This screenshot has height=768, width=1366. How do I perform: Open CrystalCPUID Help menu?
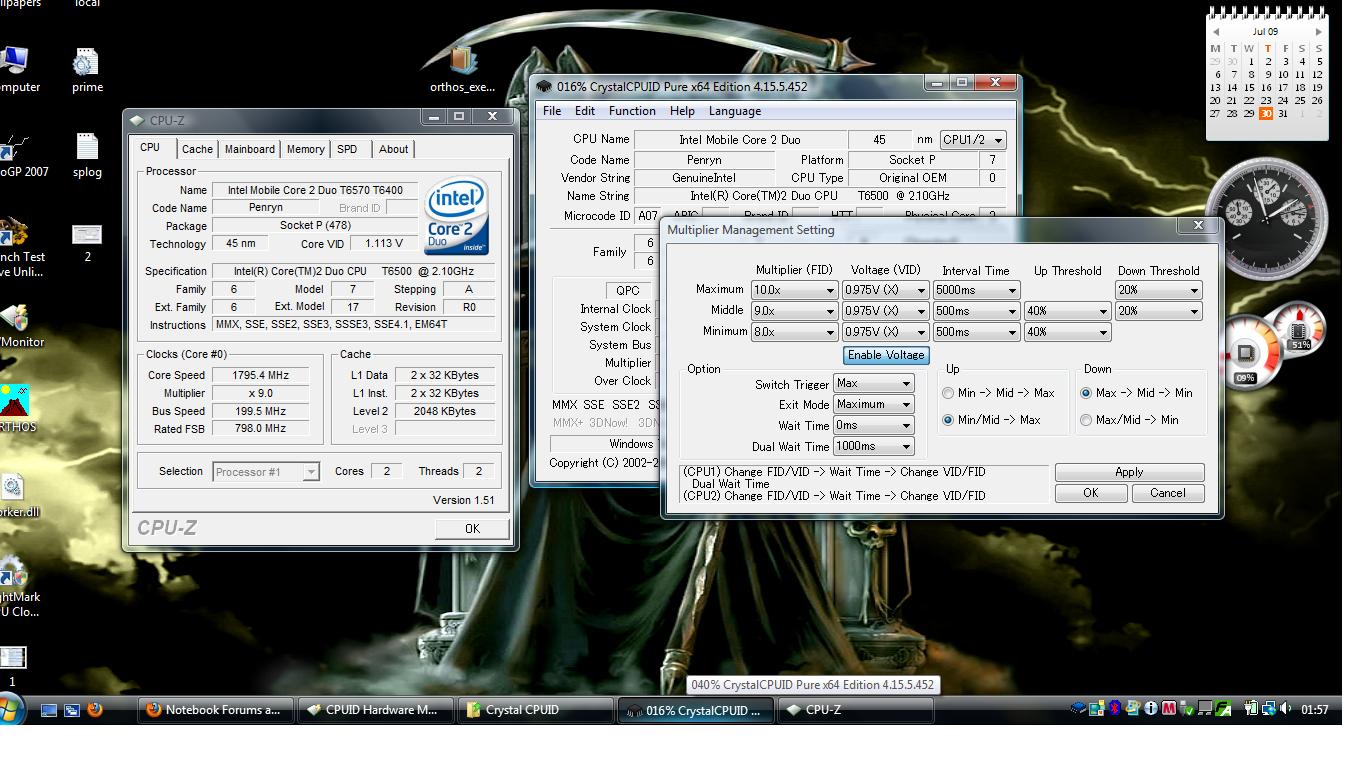682,111
